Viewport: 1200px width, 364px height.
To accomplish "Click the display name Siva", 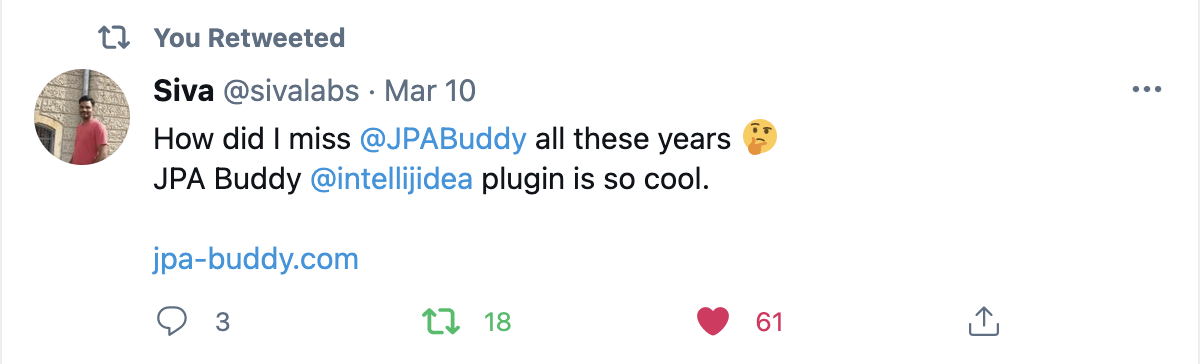I will tap(182, 91).
